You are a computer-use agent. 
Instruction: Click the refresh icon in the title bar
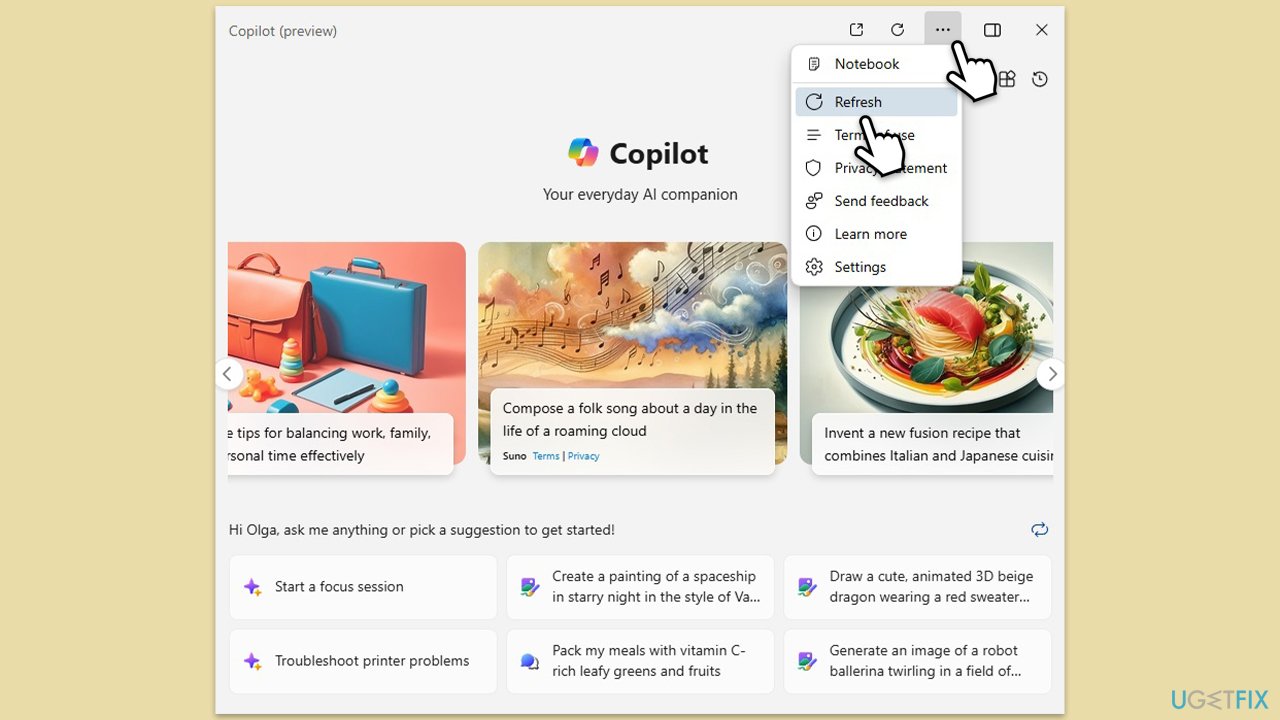tap(898, 30)
